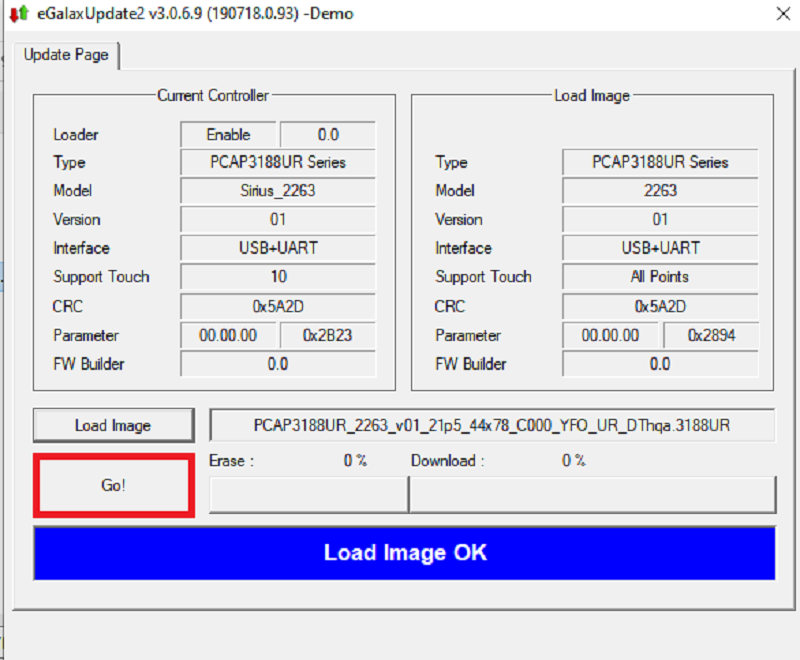Click the Load Image Model field 2263
This screenshot has height=660, width=800.
pos(660,191)
